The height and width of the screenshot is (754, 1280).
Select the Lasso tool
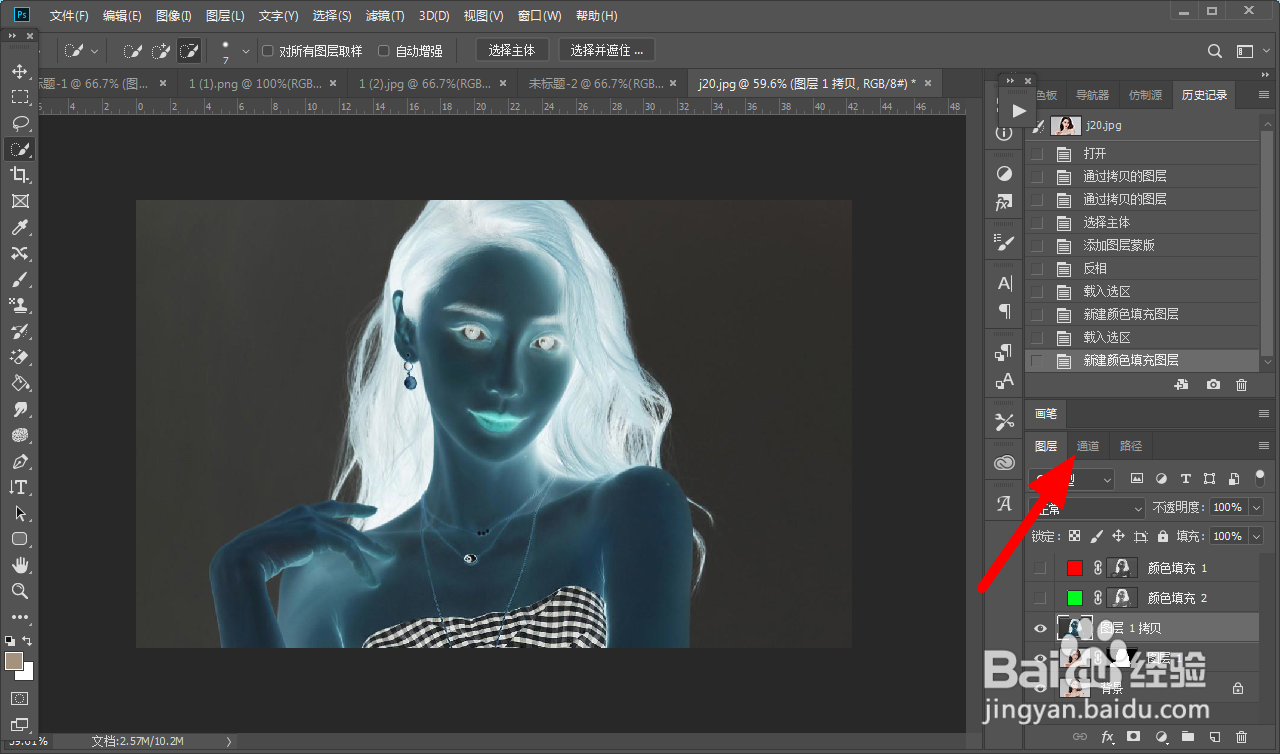(19, 123)
